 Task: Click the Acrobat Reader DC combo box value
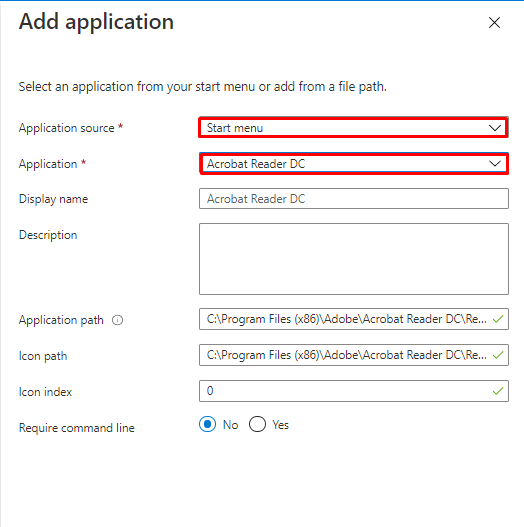(256, 164)
